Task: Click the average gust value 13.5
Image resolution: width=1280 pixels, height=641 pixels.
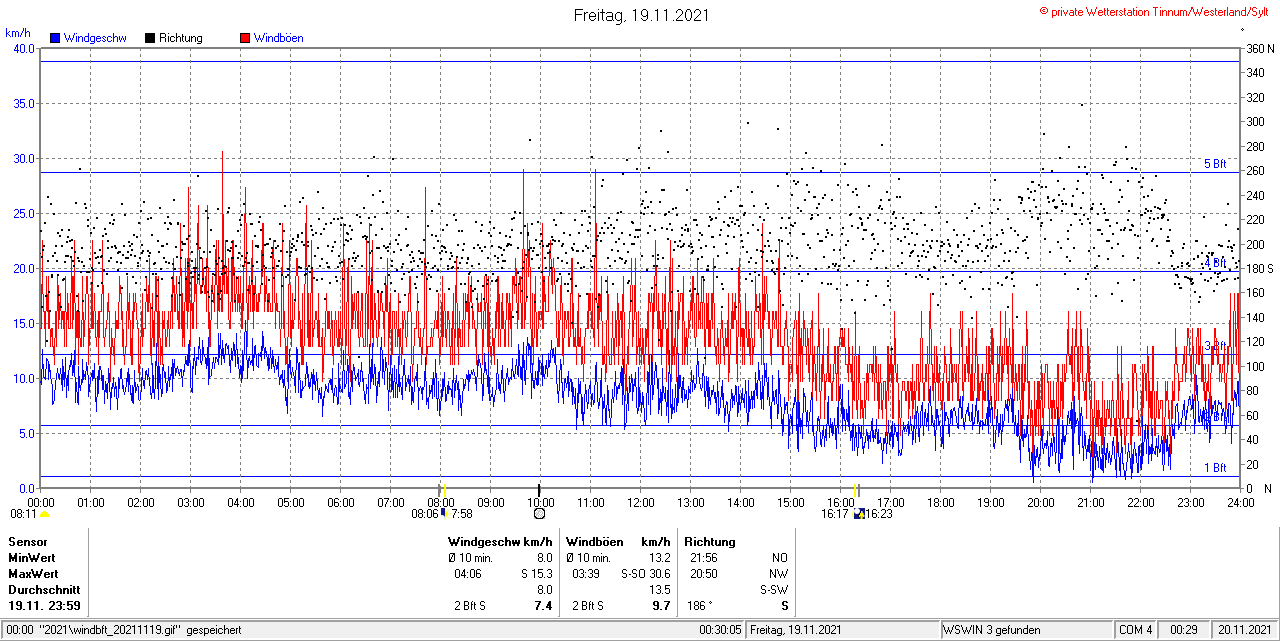Action: pos(660,589)
